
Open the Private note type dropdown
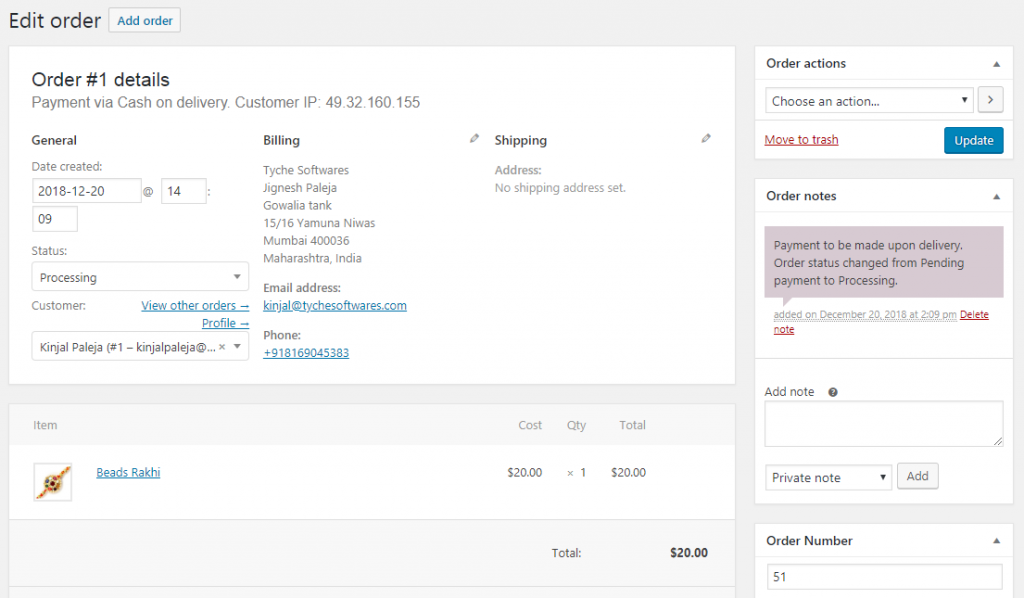click(828, 478)
